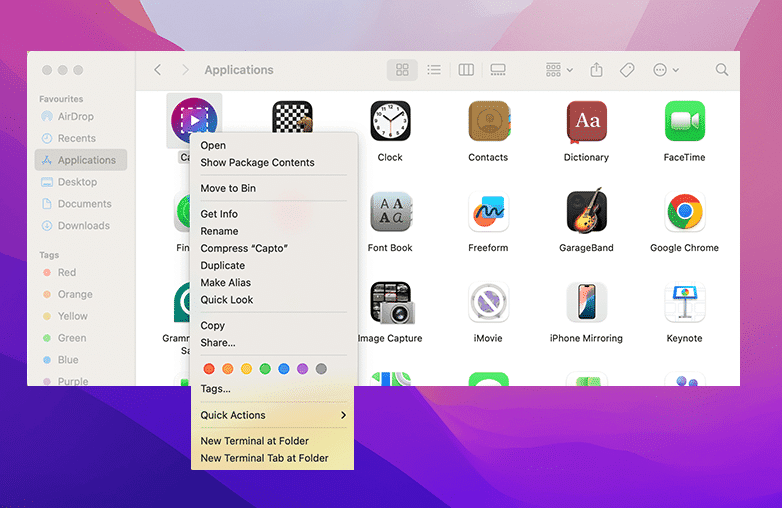Select the Dictionary app icon
The width and height of the screenshot is (782, 508).
tap(586, 122)
